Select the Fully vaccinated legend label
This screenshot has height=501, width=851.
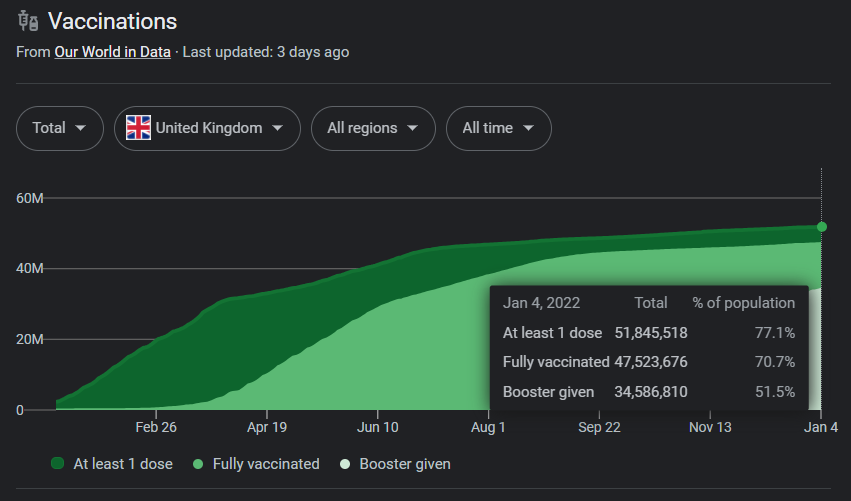click(x=266, y=464)
